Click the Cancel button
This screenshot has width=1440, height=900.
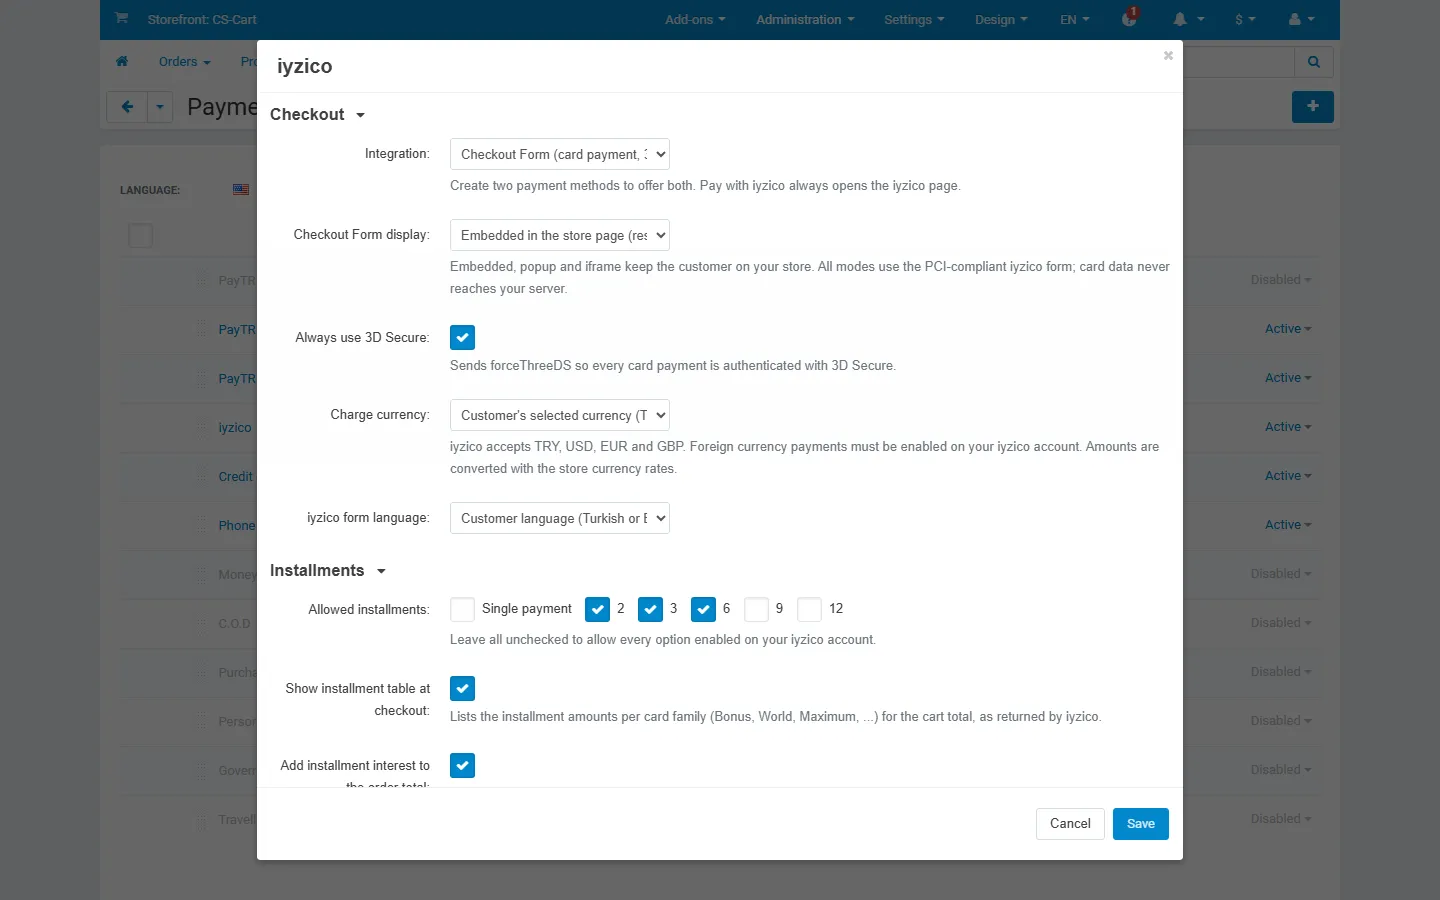click(x=1070, y=824)
